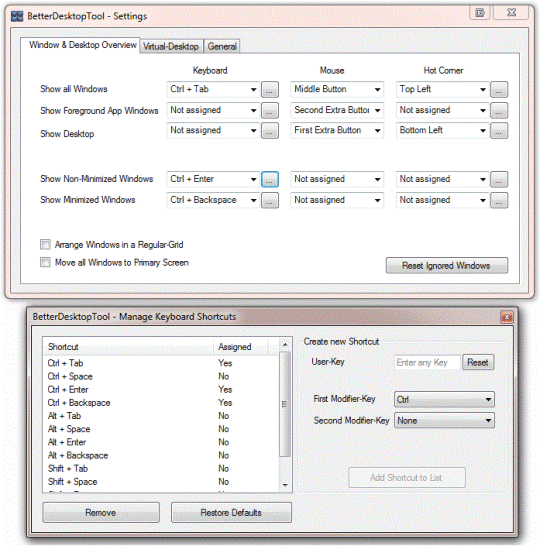Click the shortcut list scroll up arrow

[x=285, y=345]
